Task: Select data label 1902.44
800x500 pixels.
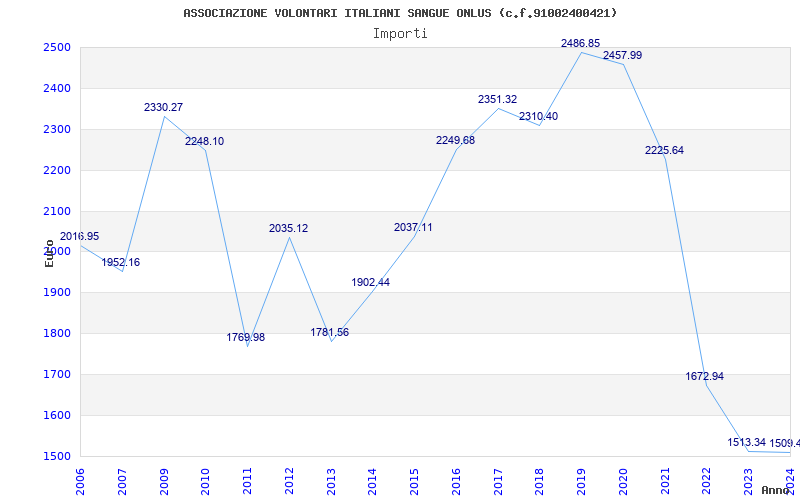Action: coord(370,282)
